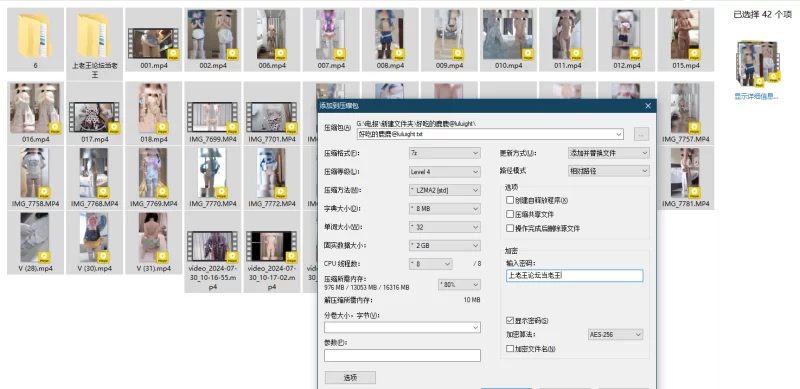Select the 006.mp4 video file
The image size is (800, 389).
pyautogui.click(x=272, y=39)
